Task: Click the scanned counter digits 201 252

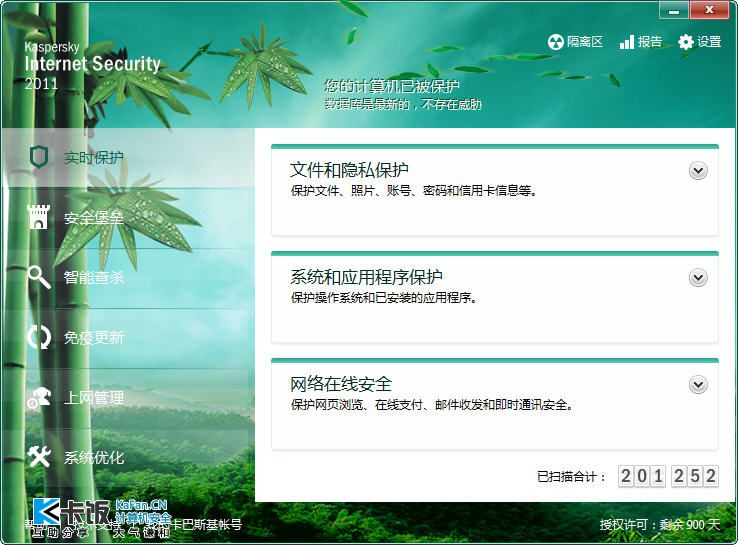Action: click(668, 476)
